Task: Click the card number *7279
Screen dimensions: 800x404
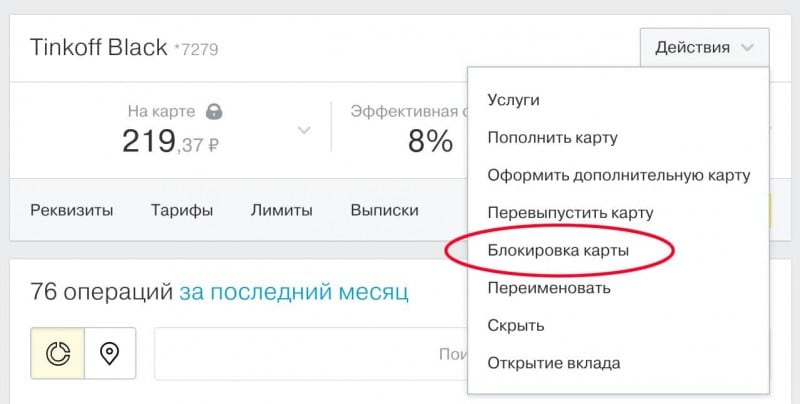Action: click(196, 49)
